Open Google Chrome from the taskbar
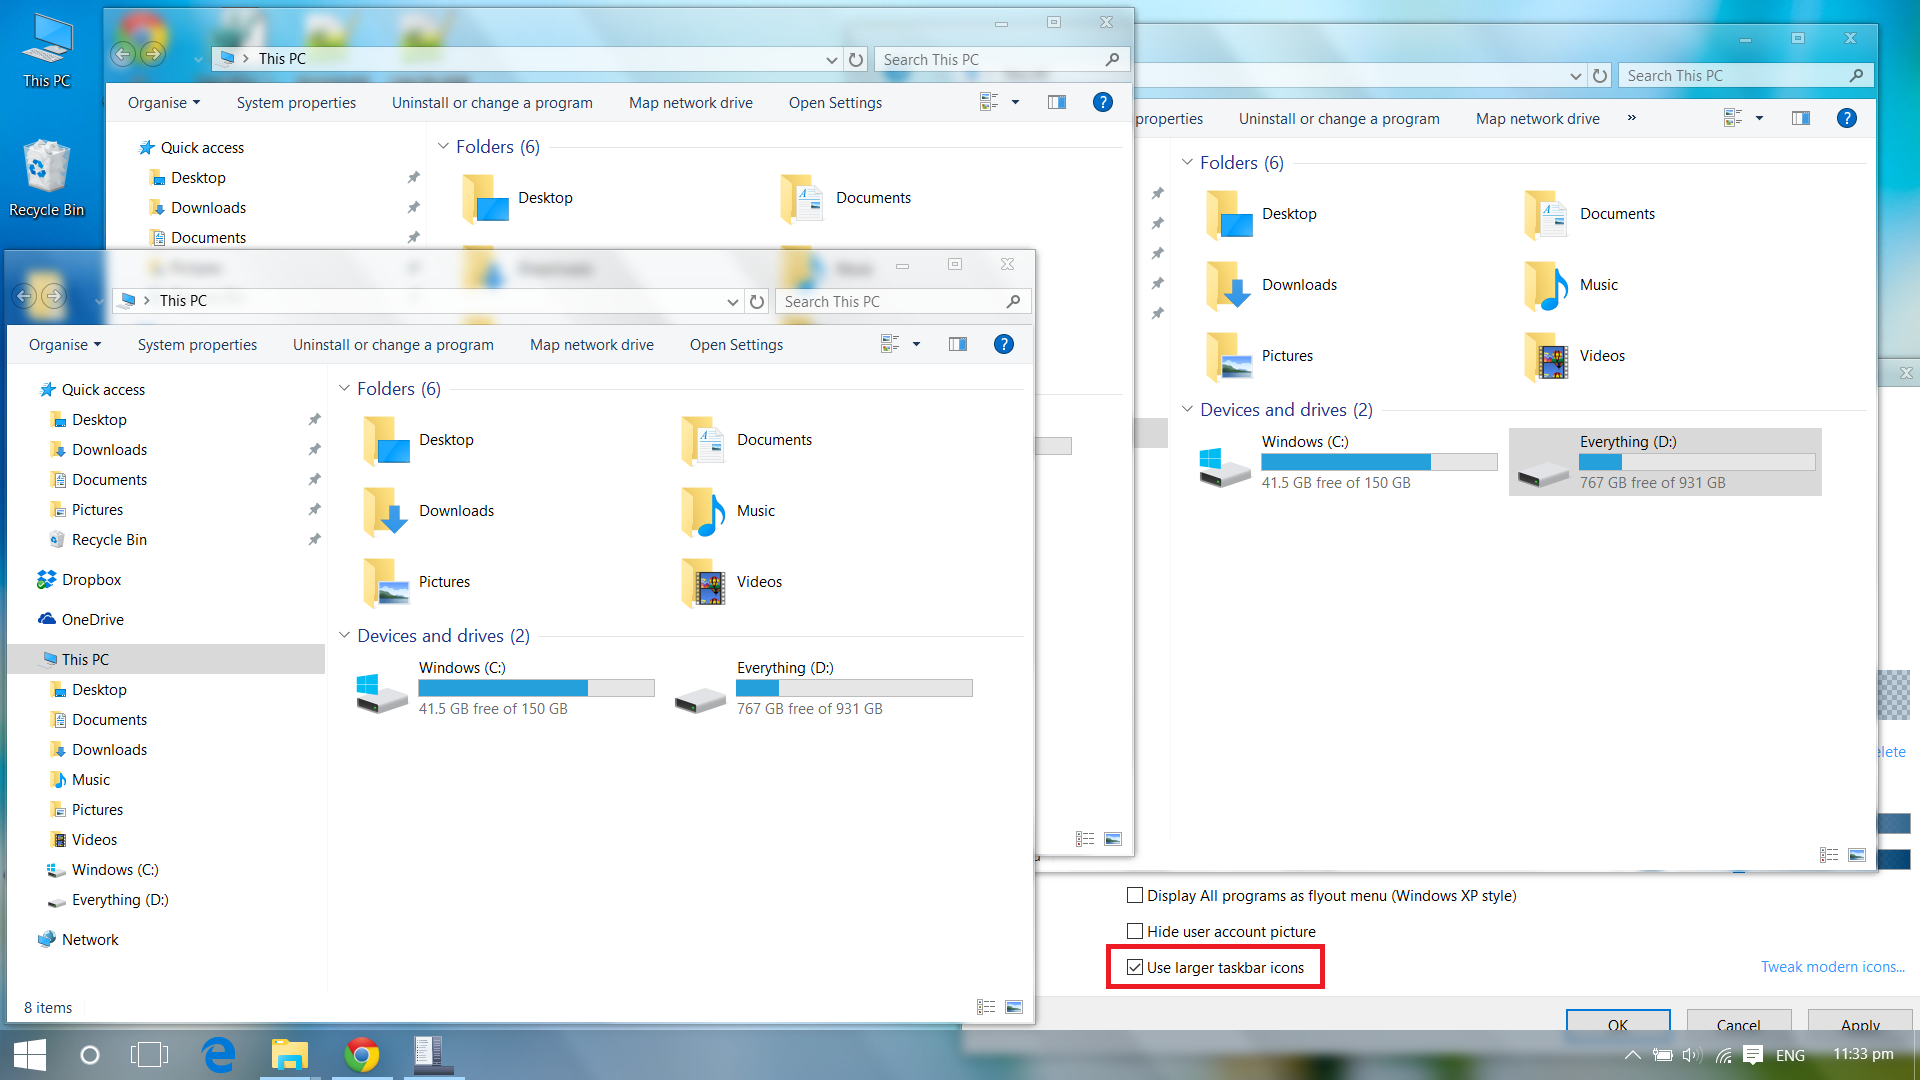The image size is (1920, 1080). [x=361, y=1054]
